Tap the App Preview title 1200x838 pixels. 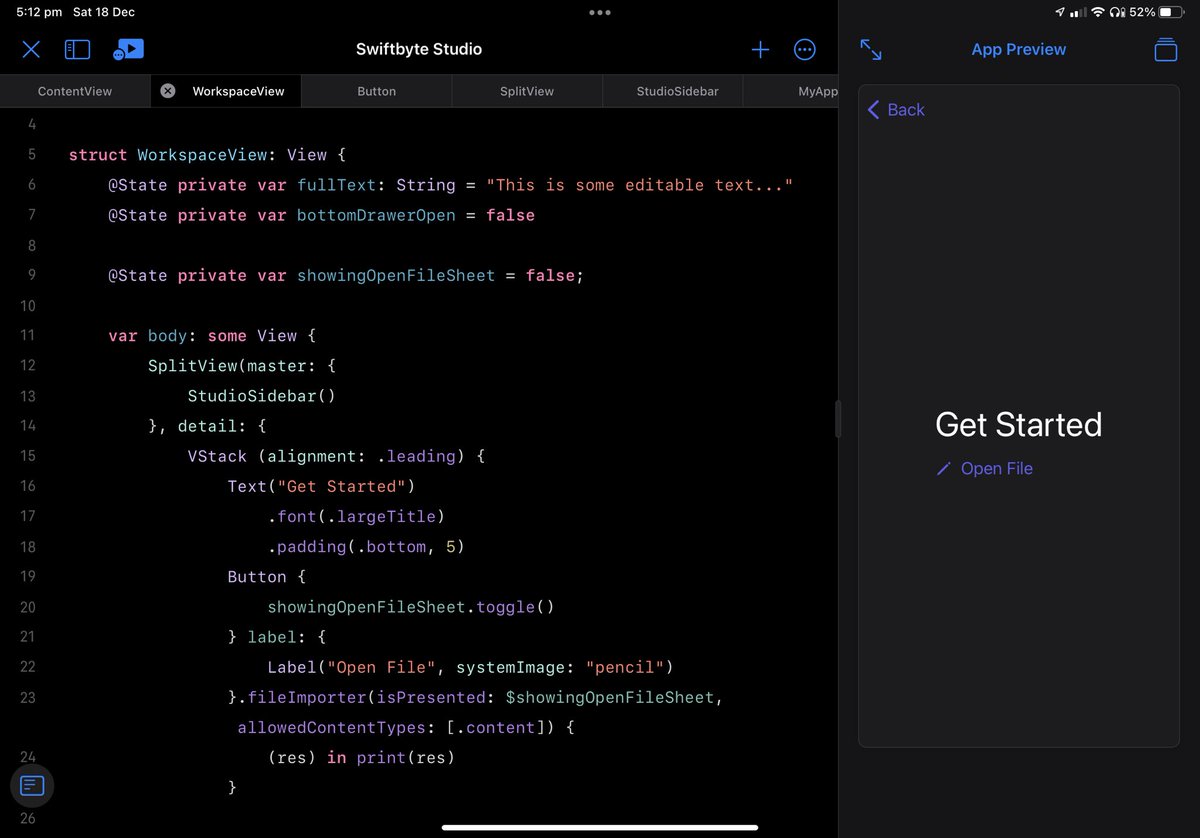coord(1018,49)
